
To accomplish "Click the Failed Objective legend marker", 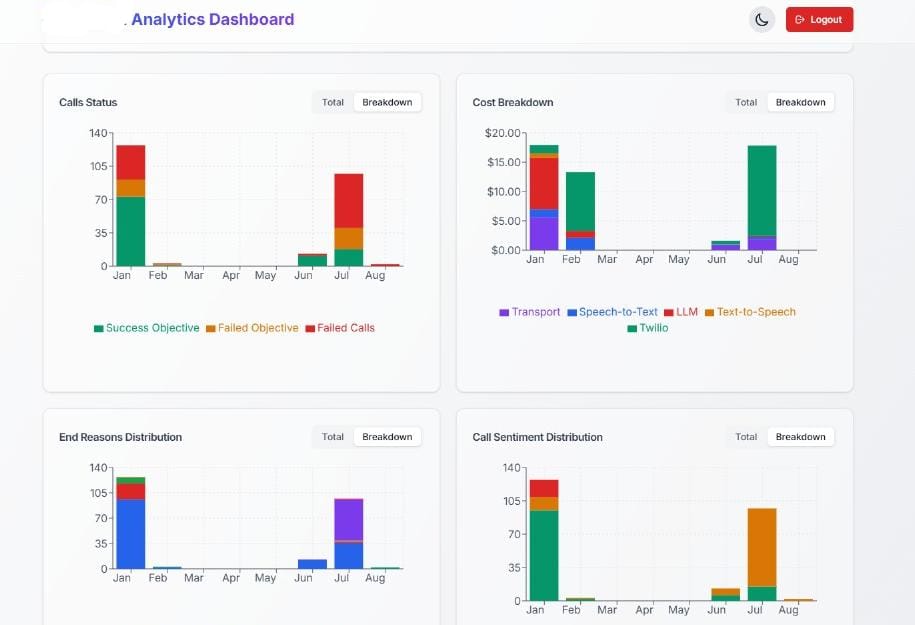I will [210, 328].
